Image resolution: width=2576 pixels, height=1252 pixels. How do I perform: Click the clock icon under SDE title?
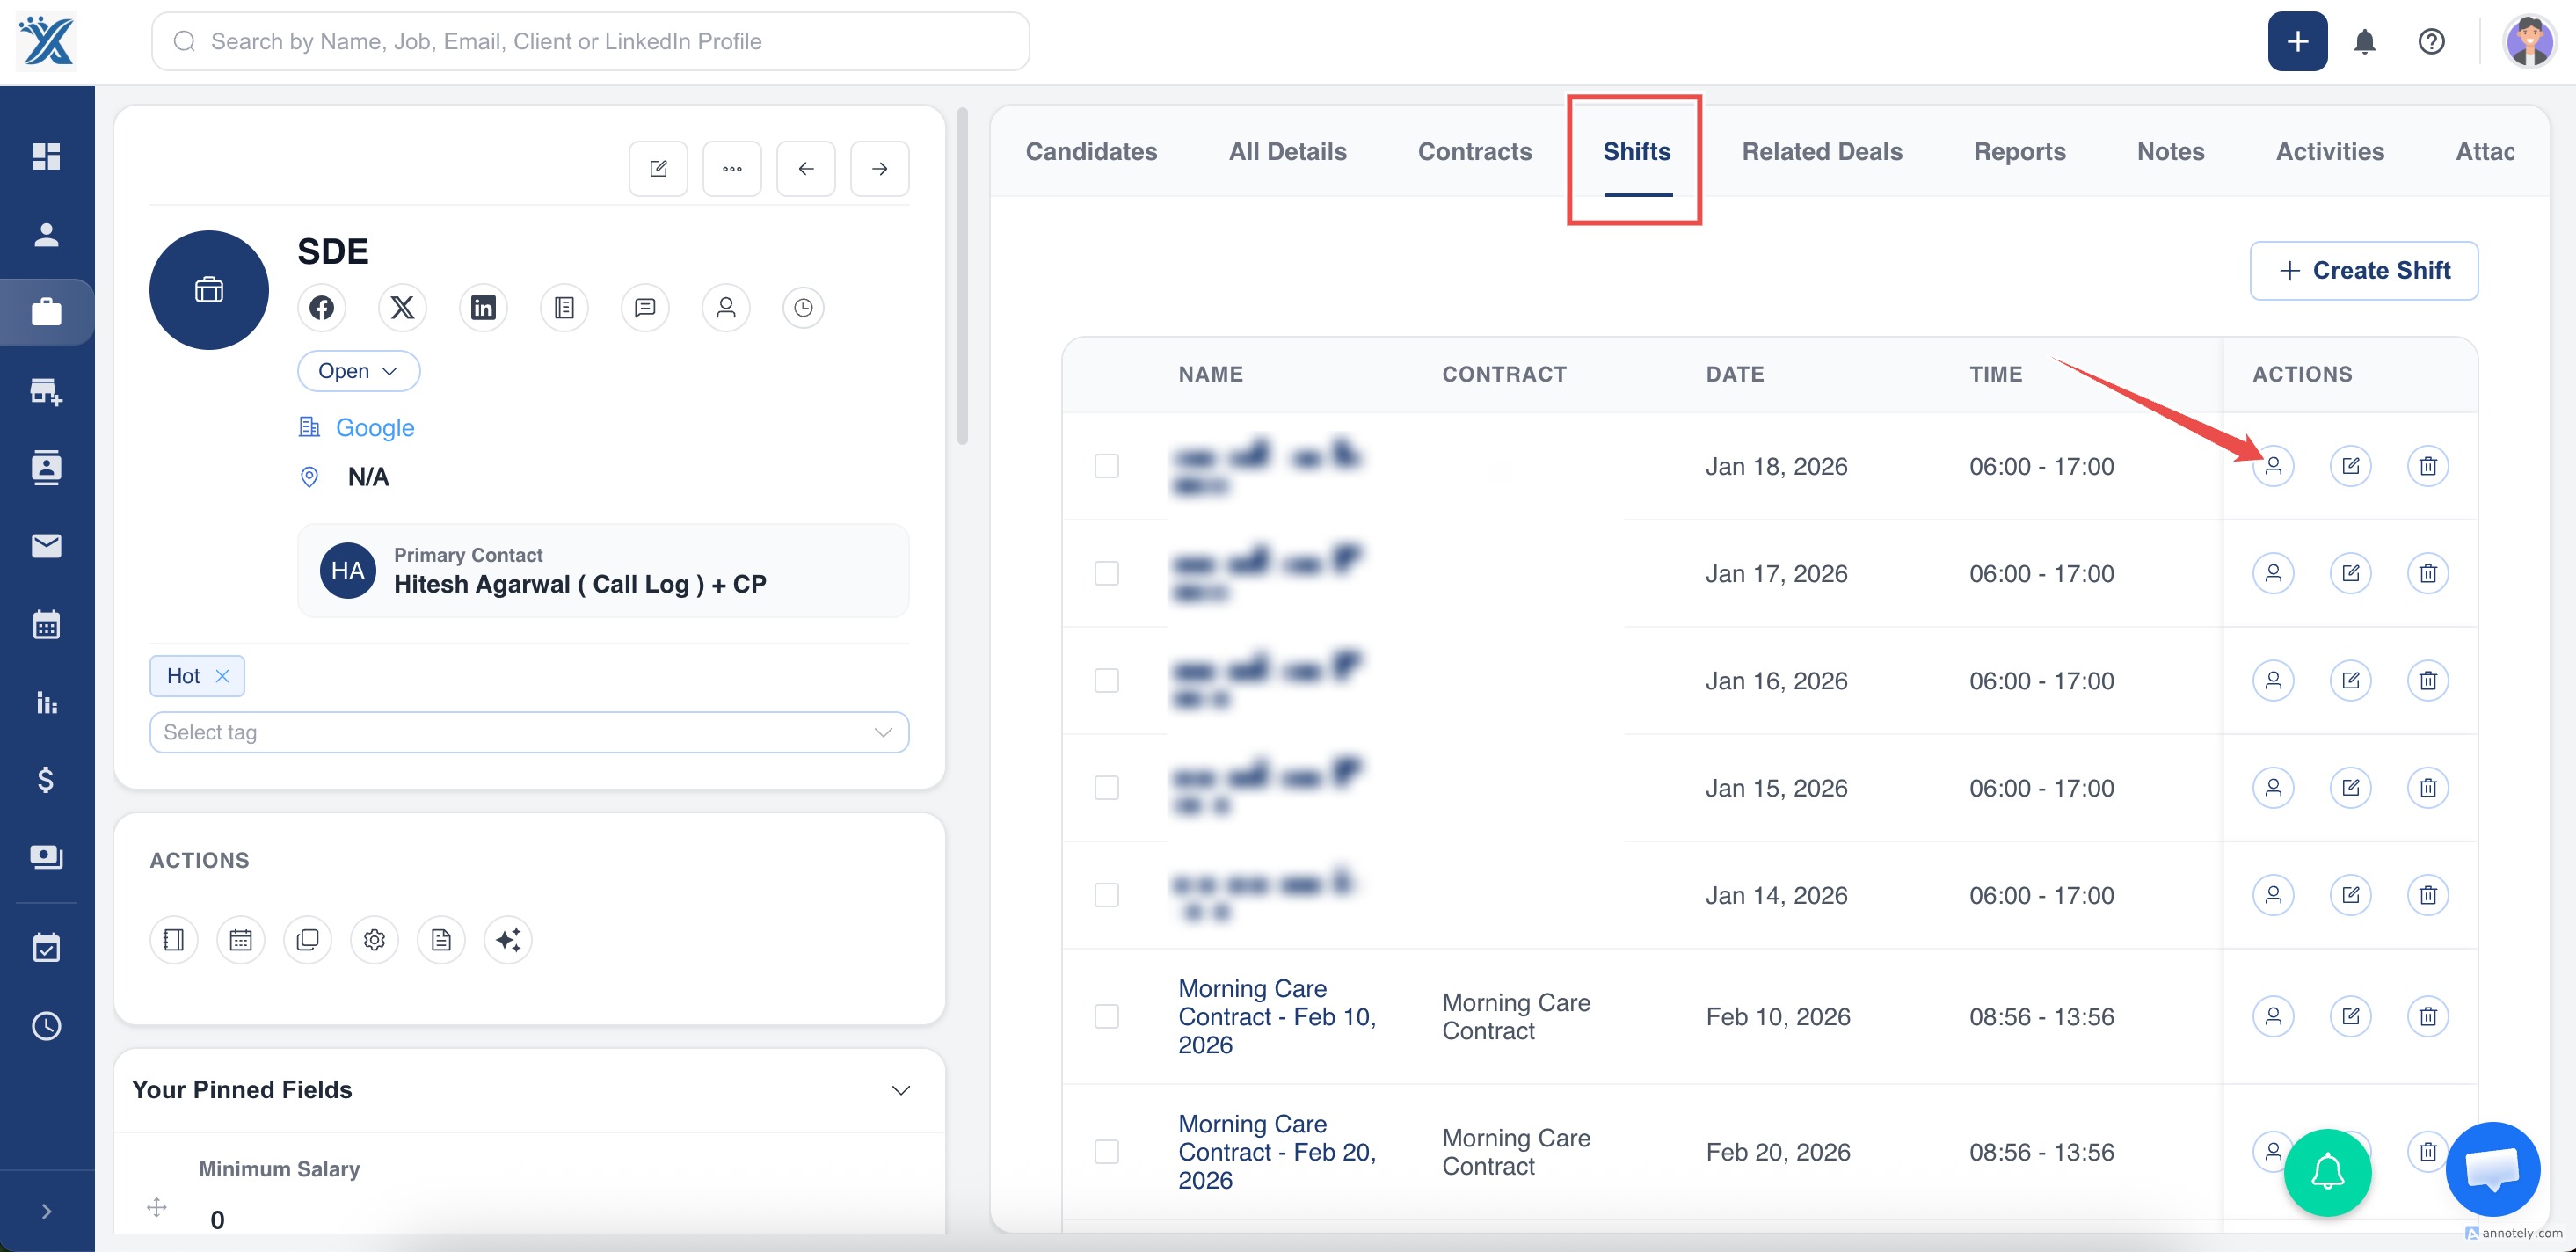pyautogui.click(x=803, y=308)
